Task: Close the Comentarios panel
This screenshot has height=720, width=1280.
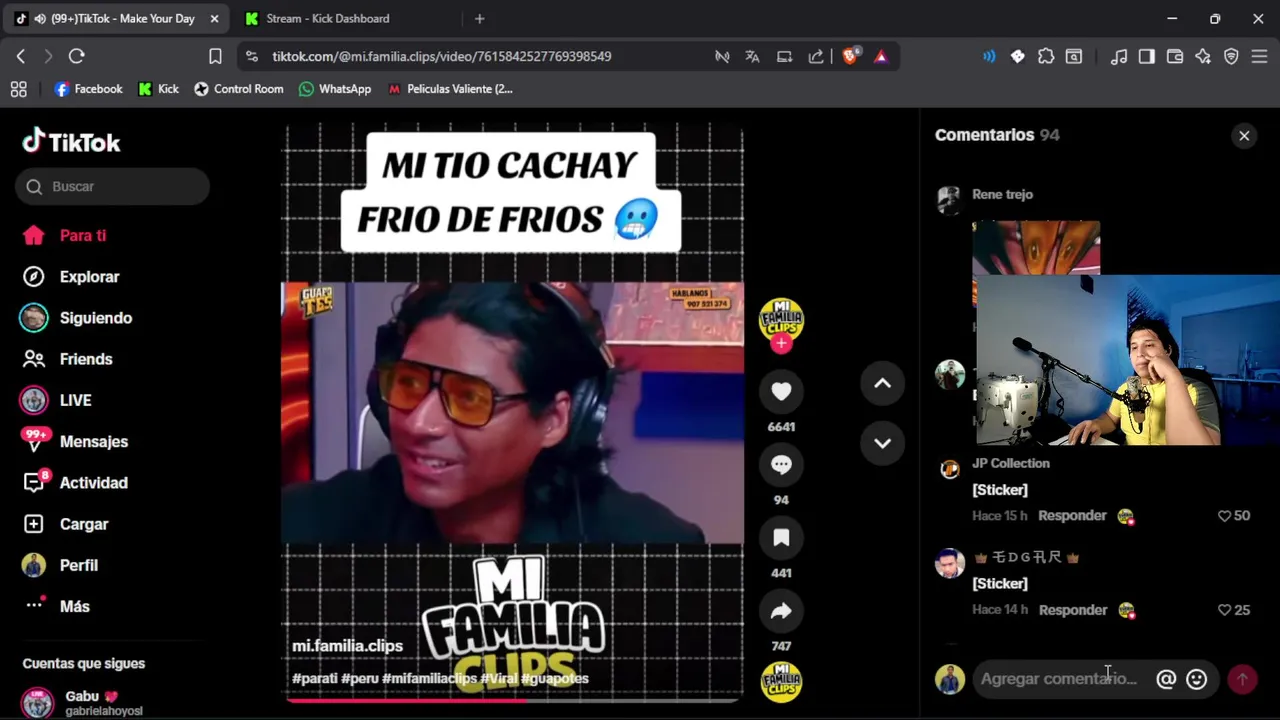Action: tap(1244, 136)
